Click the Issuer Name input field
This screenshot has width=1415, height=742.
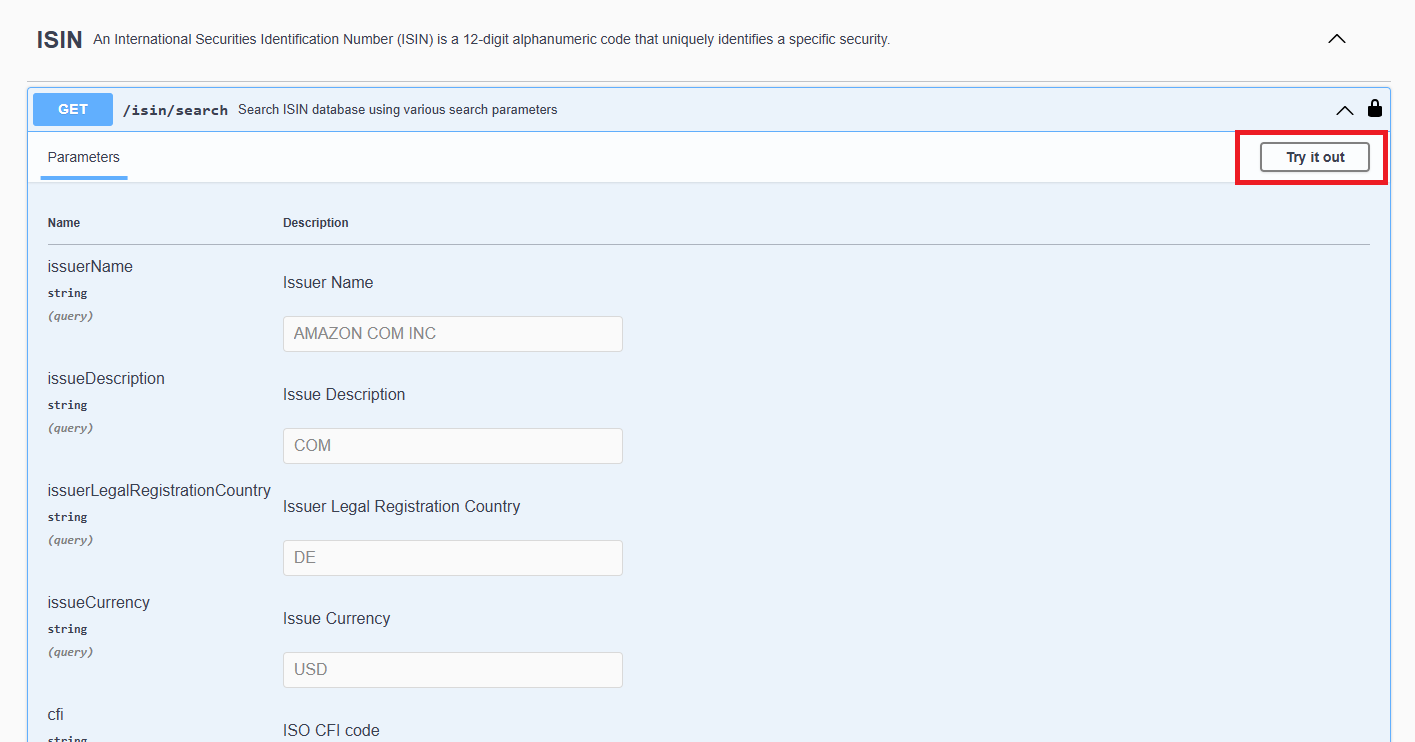453,334
